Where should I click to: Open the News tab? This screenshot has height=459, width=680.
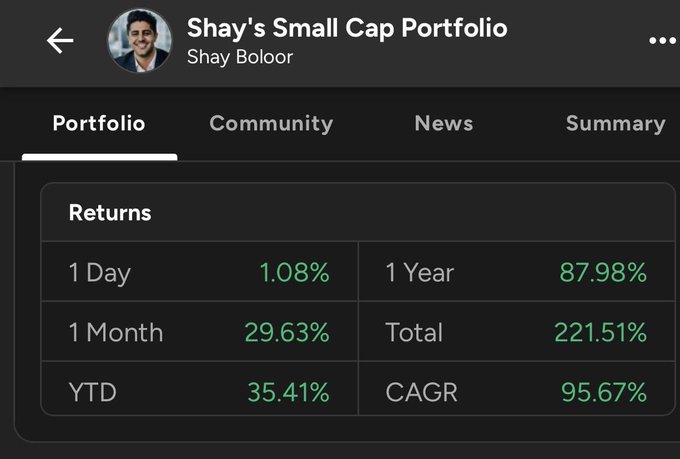tap(443, 124)
